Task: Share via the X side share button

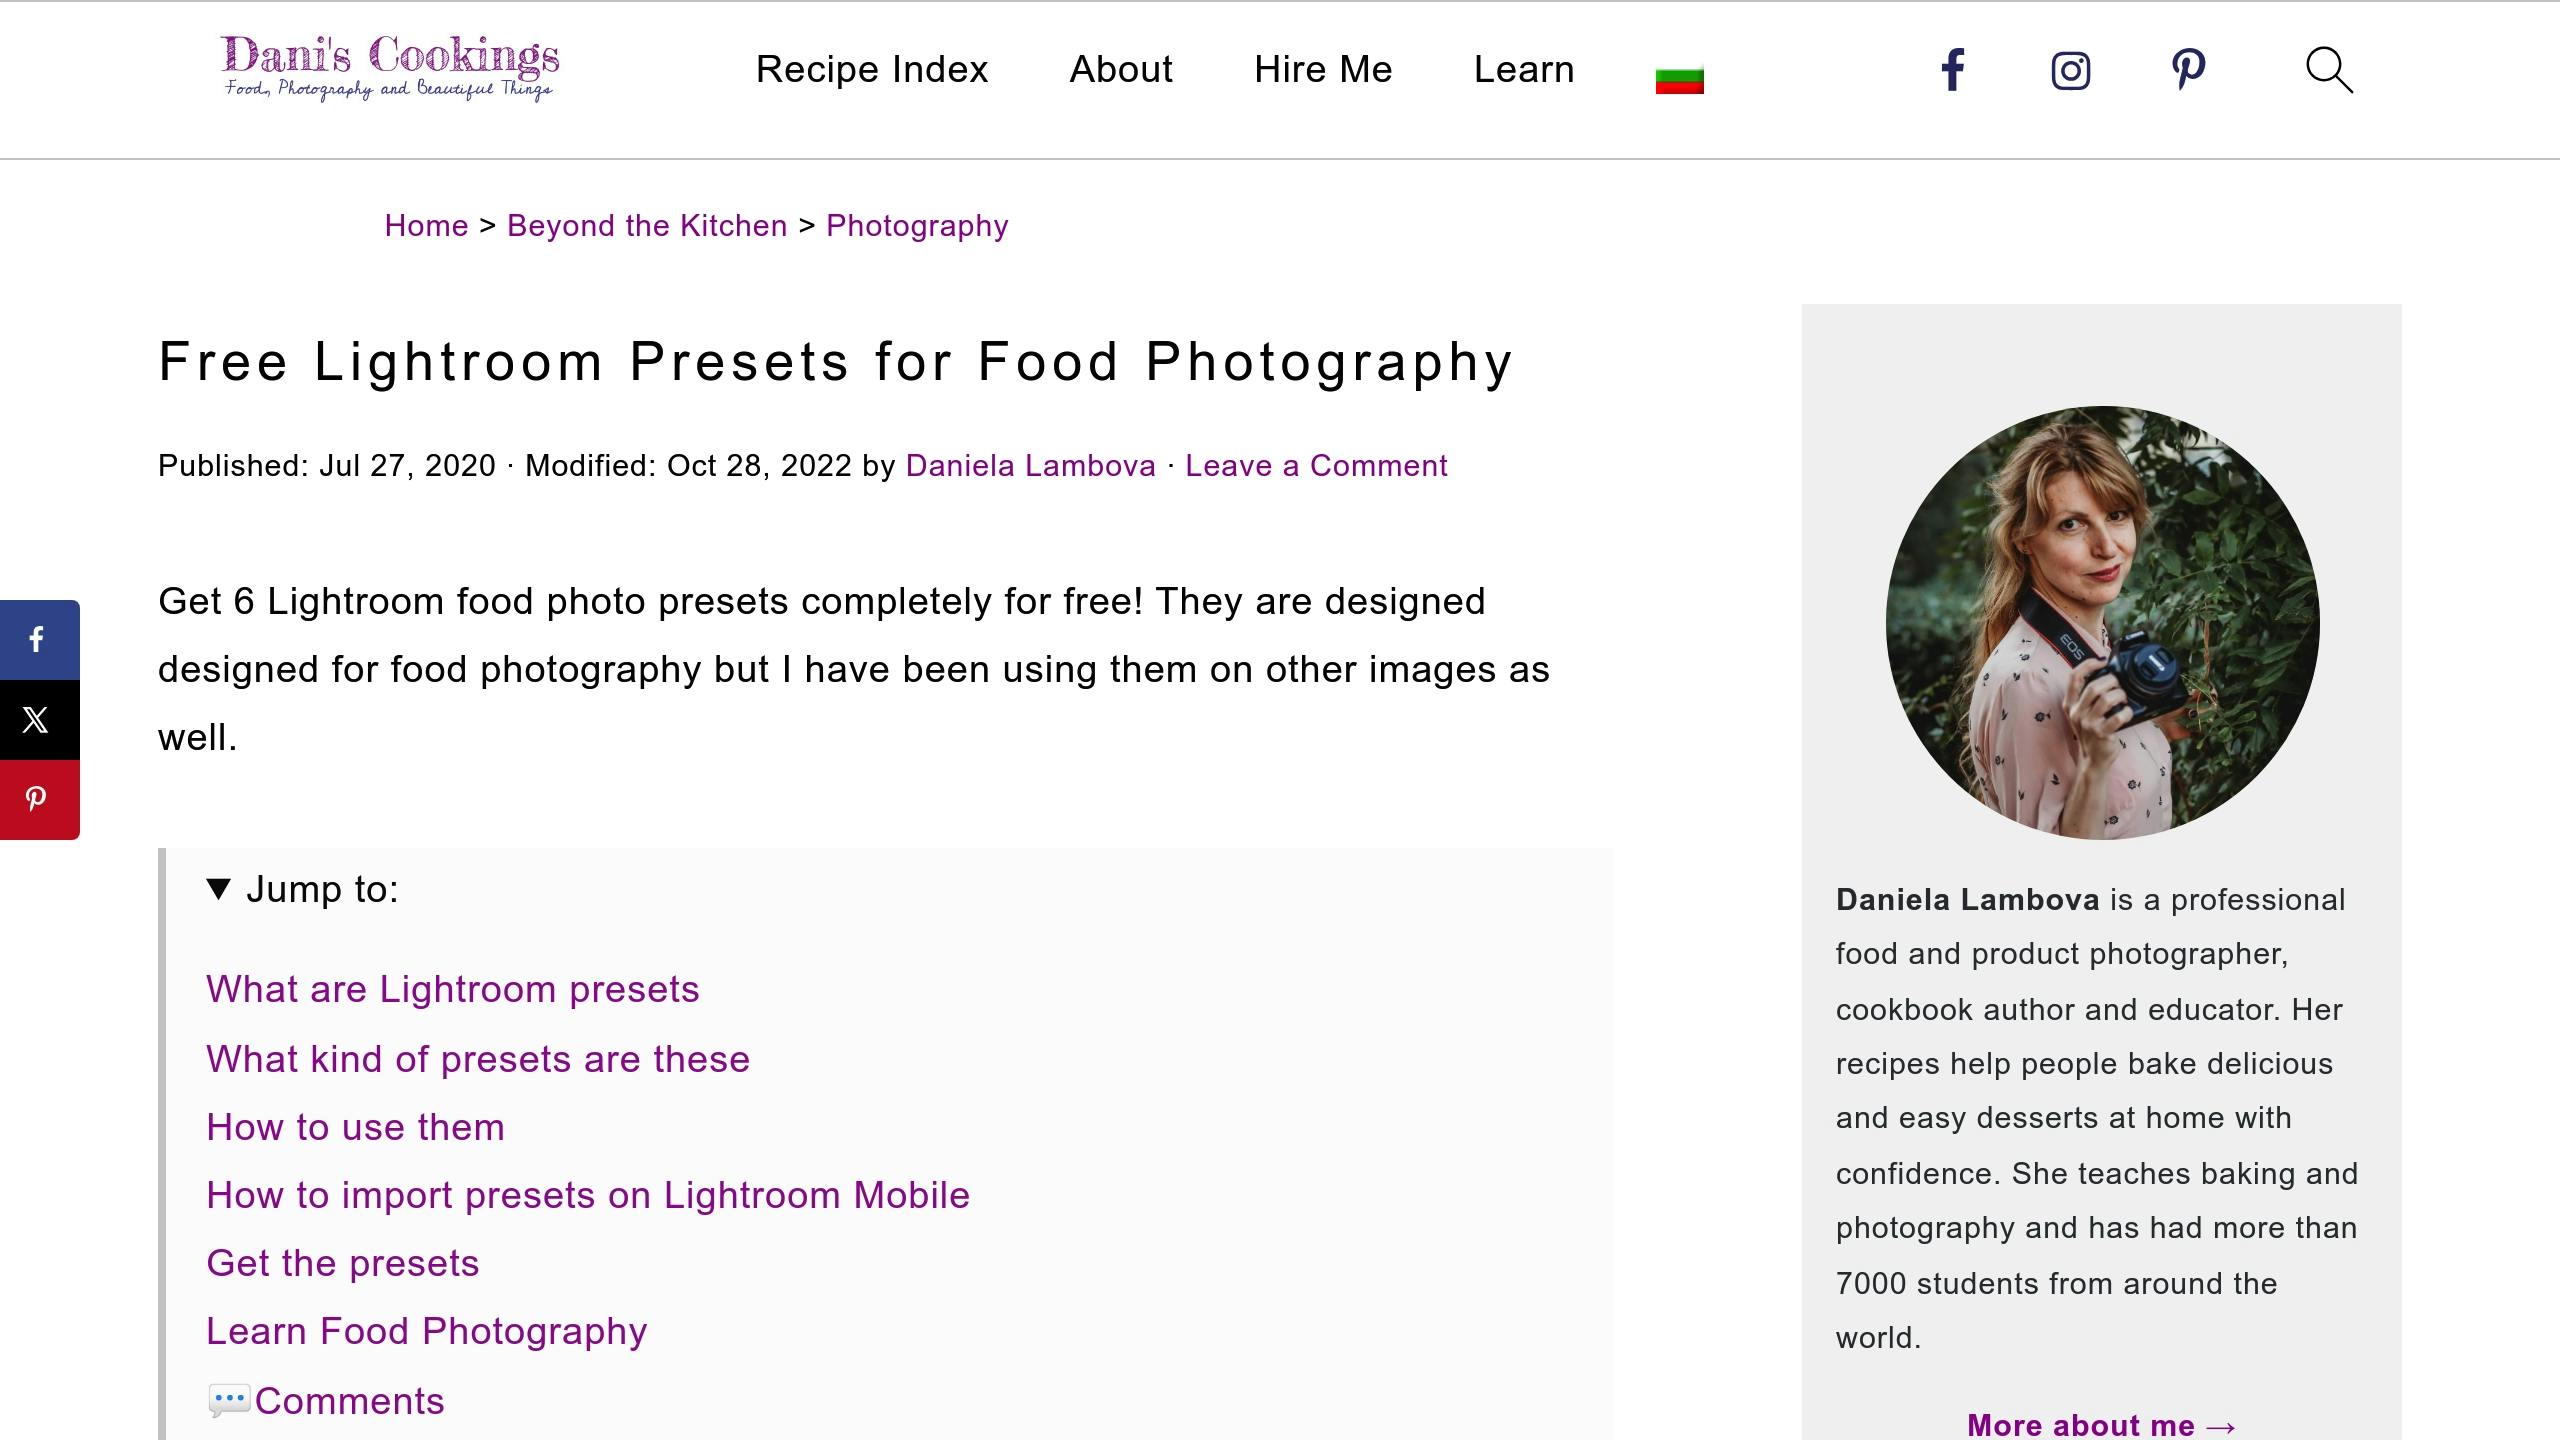Action: [38, 720]
